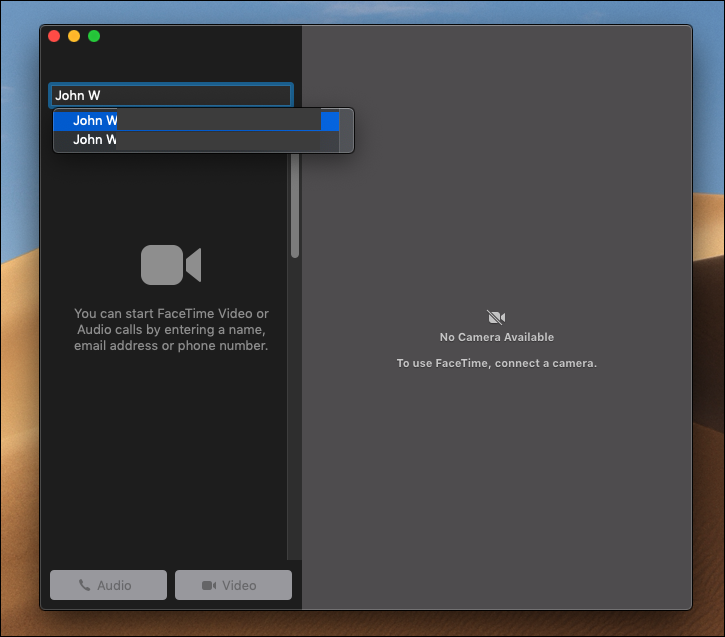This screenshot has height=637, width=725.
Task: Choose the second John W suggestion
Action: [196, 140]
